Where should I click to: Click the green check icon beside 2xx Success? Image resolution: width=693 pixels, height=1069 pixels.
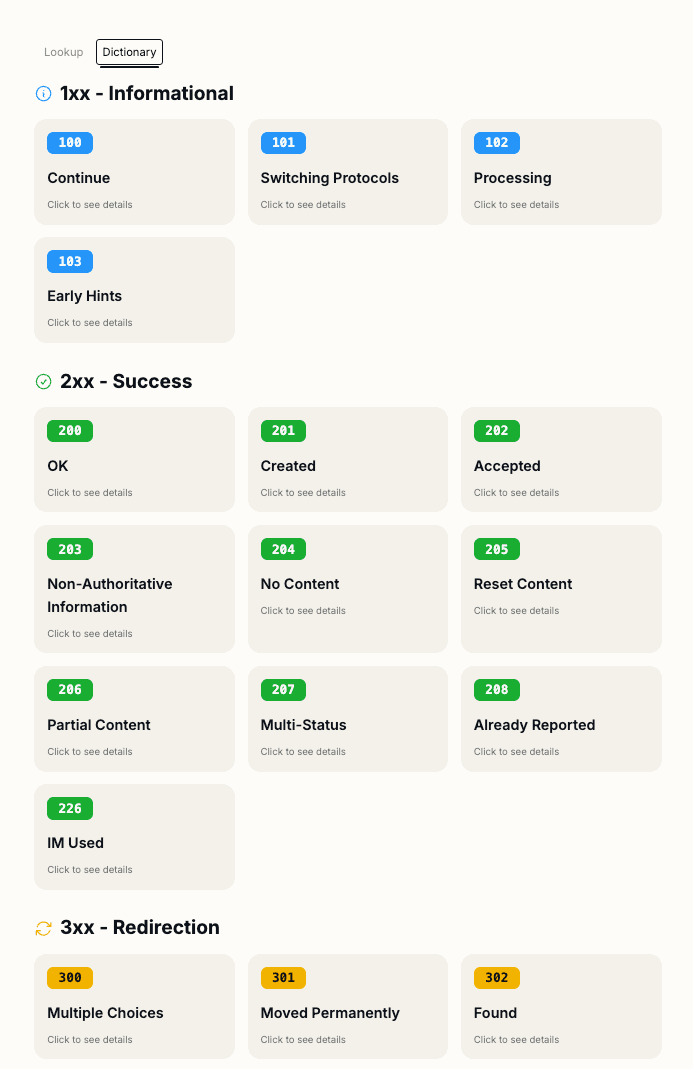[42, 381]
